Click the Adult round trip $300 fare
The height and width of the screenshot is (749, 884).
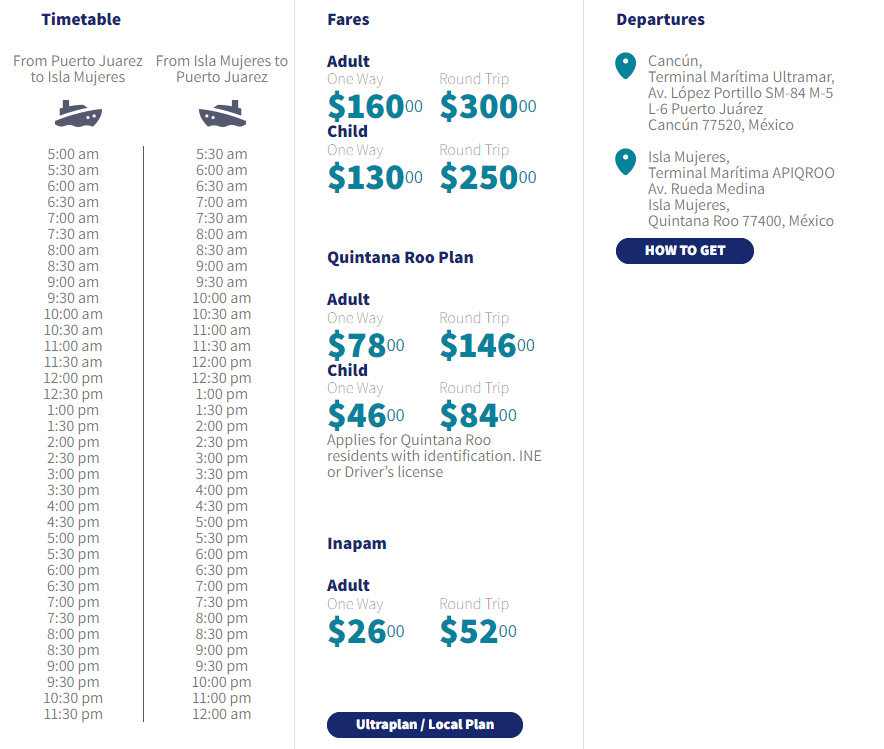click(x=488, y=106)
